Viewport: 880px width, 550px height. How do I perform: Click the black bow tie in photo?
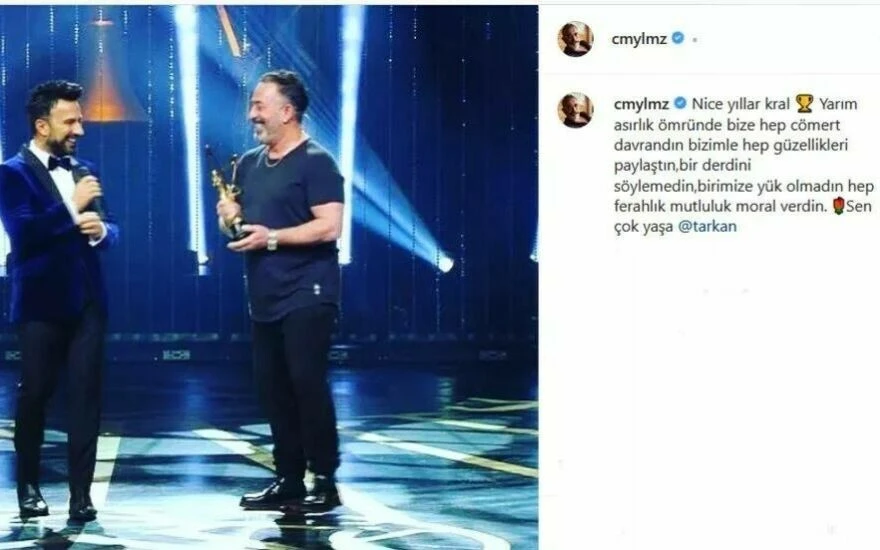pos(59,163)
